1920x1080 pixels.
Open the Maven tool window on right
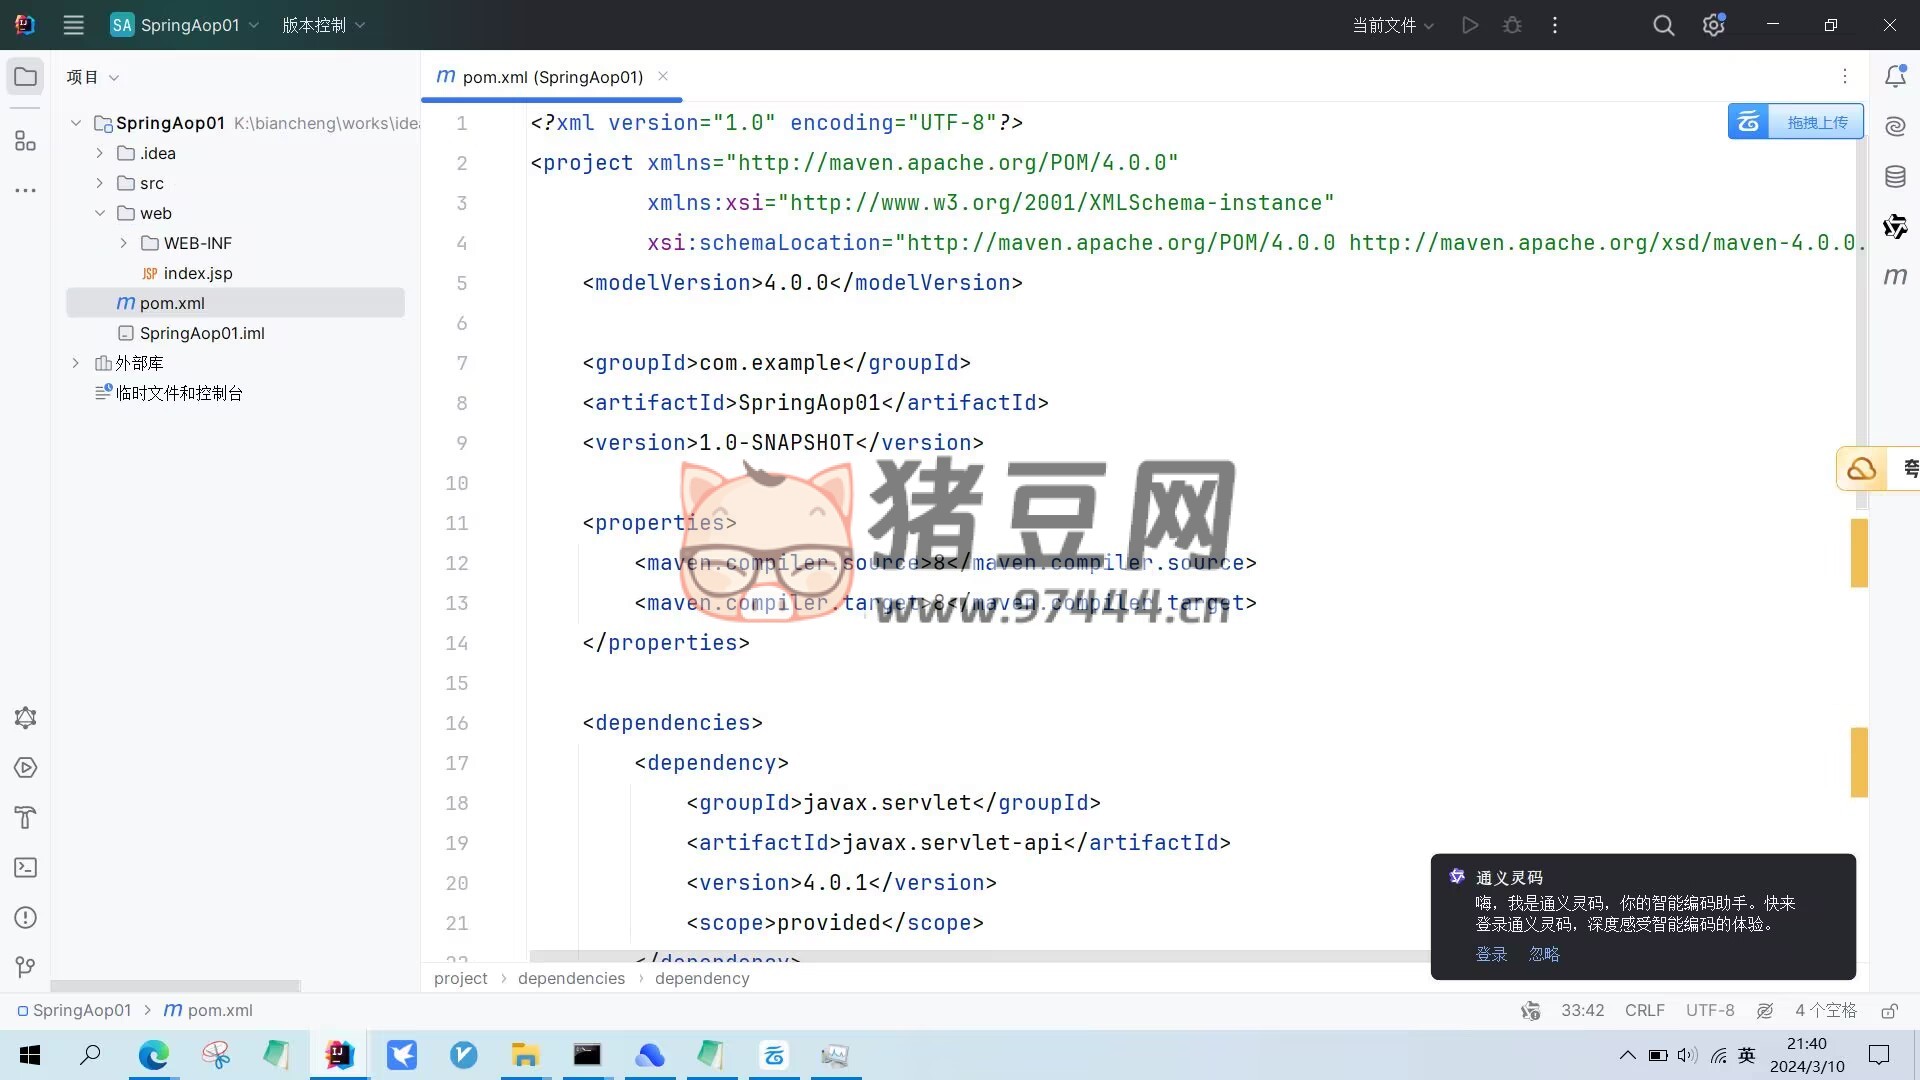[x=1895, y=276]
